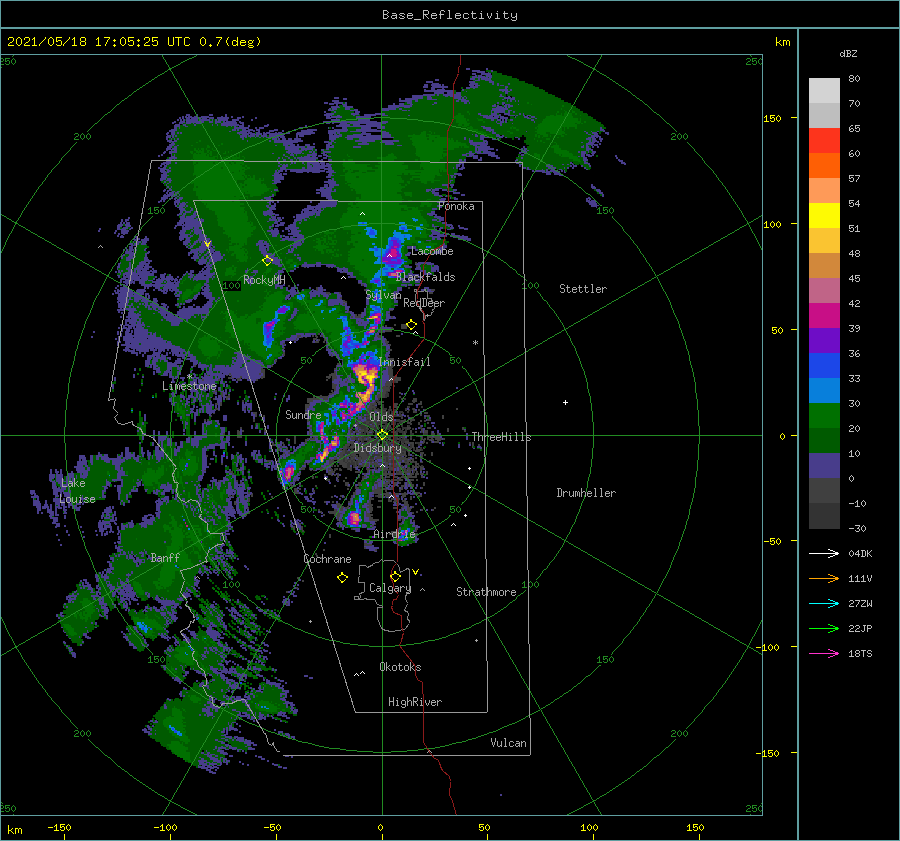Screen dimensions: 900x841
Task: Select the yellow diamond marker right of Cochrane
Action: click(342, 578)
